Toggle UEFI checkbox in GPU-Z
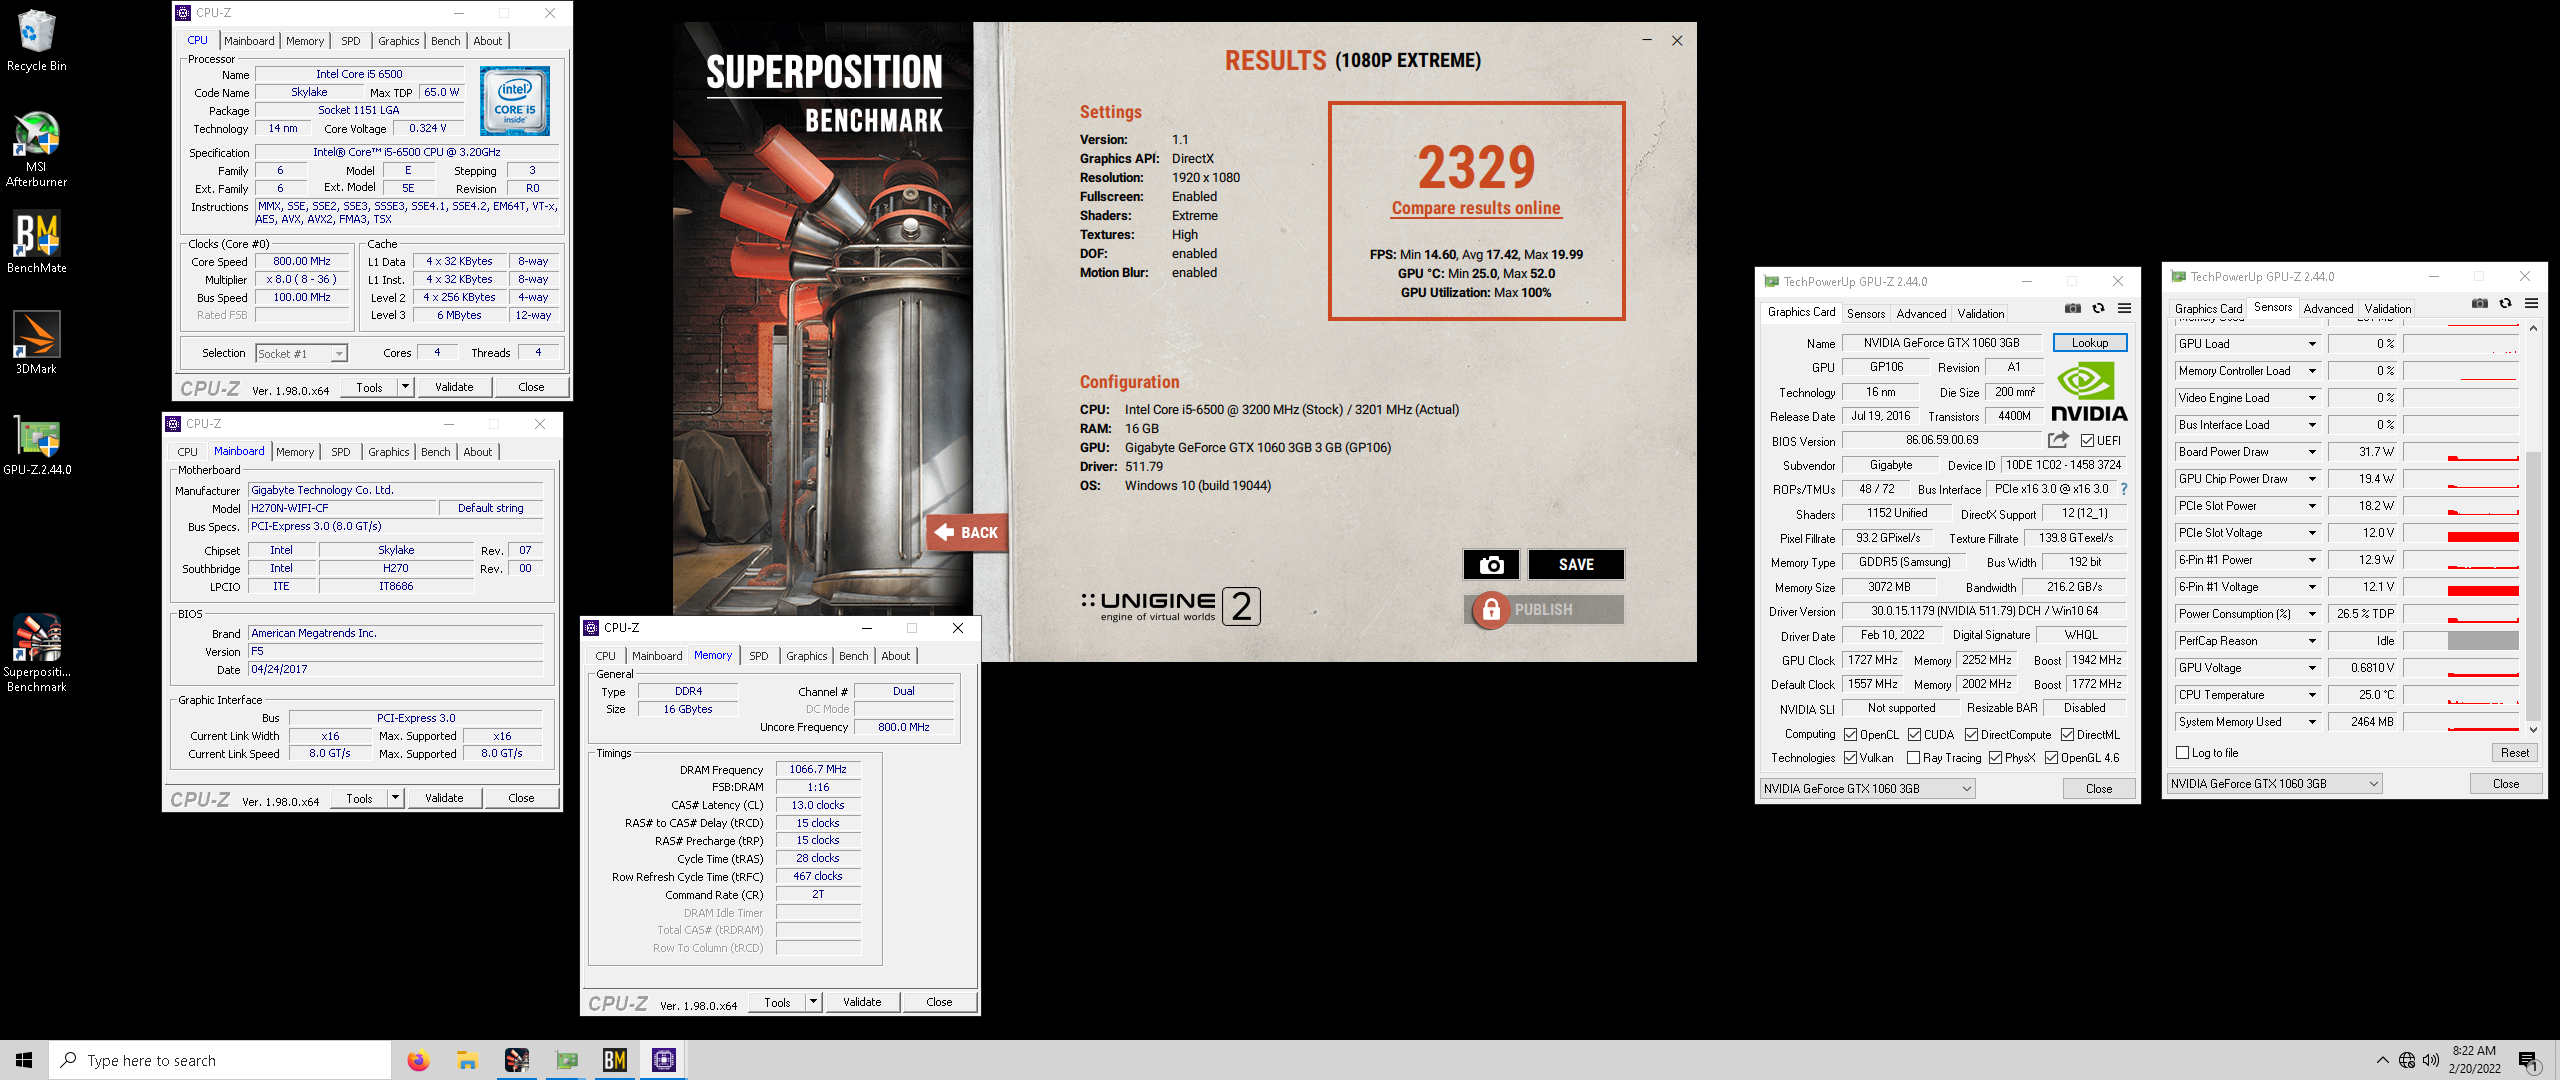2560x1080 pixels. coord(2087,441)
